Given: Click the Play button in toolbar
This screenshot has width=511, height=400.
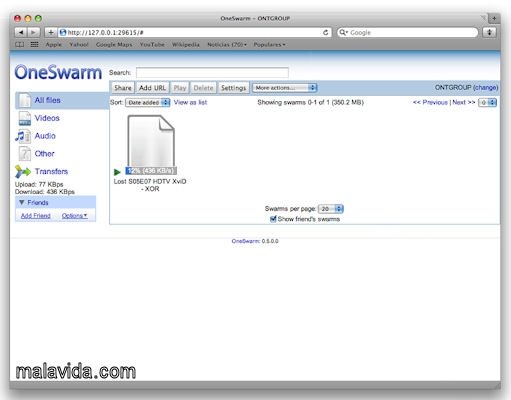Looking at the screenshot, I should (x=180, y=88).
